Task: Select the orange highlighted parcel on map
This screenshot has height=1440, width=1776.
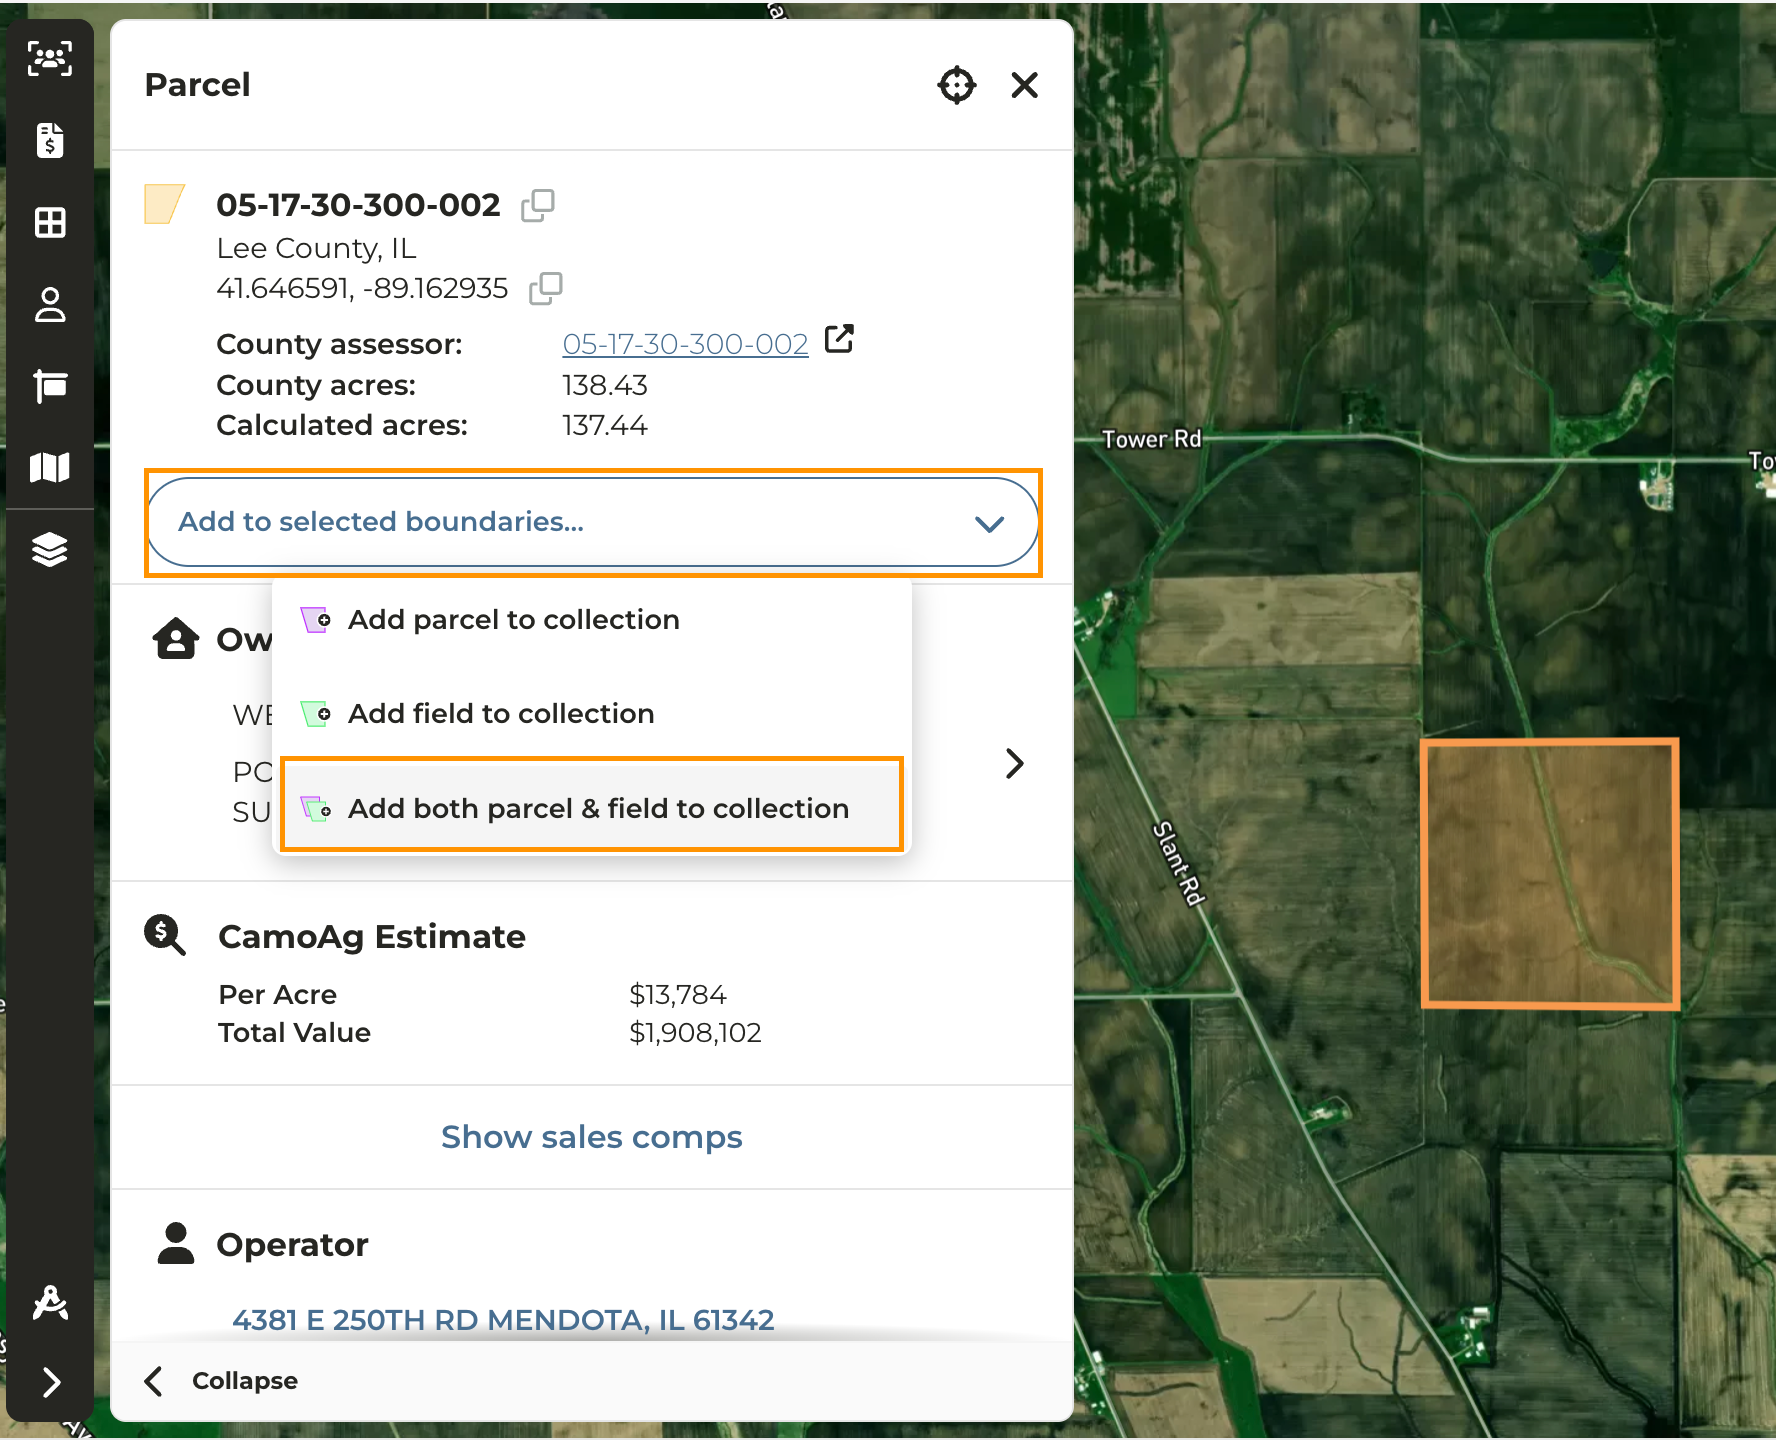Action: click(1549, 873)
